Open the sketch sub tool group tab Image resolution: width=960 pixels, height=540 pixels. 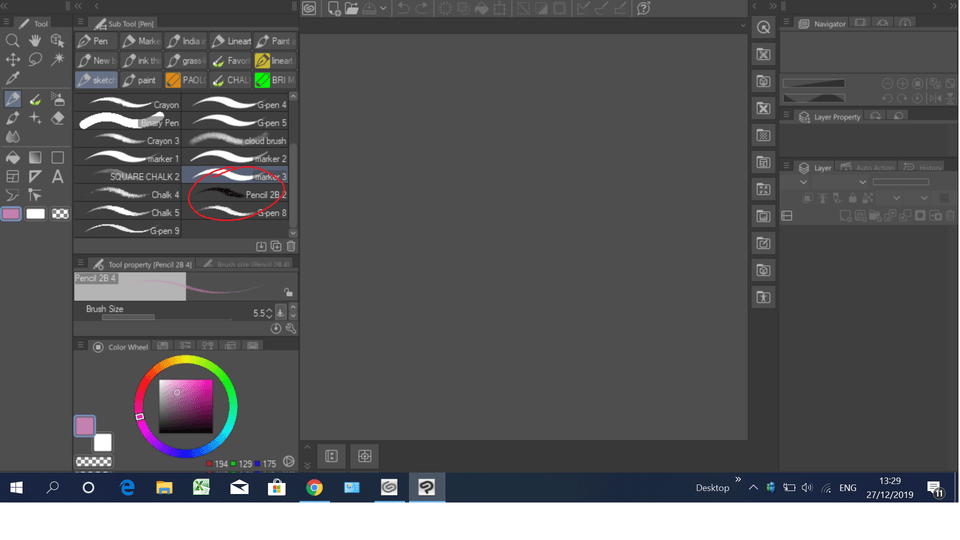tap(97, 80)
